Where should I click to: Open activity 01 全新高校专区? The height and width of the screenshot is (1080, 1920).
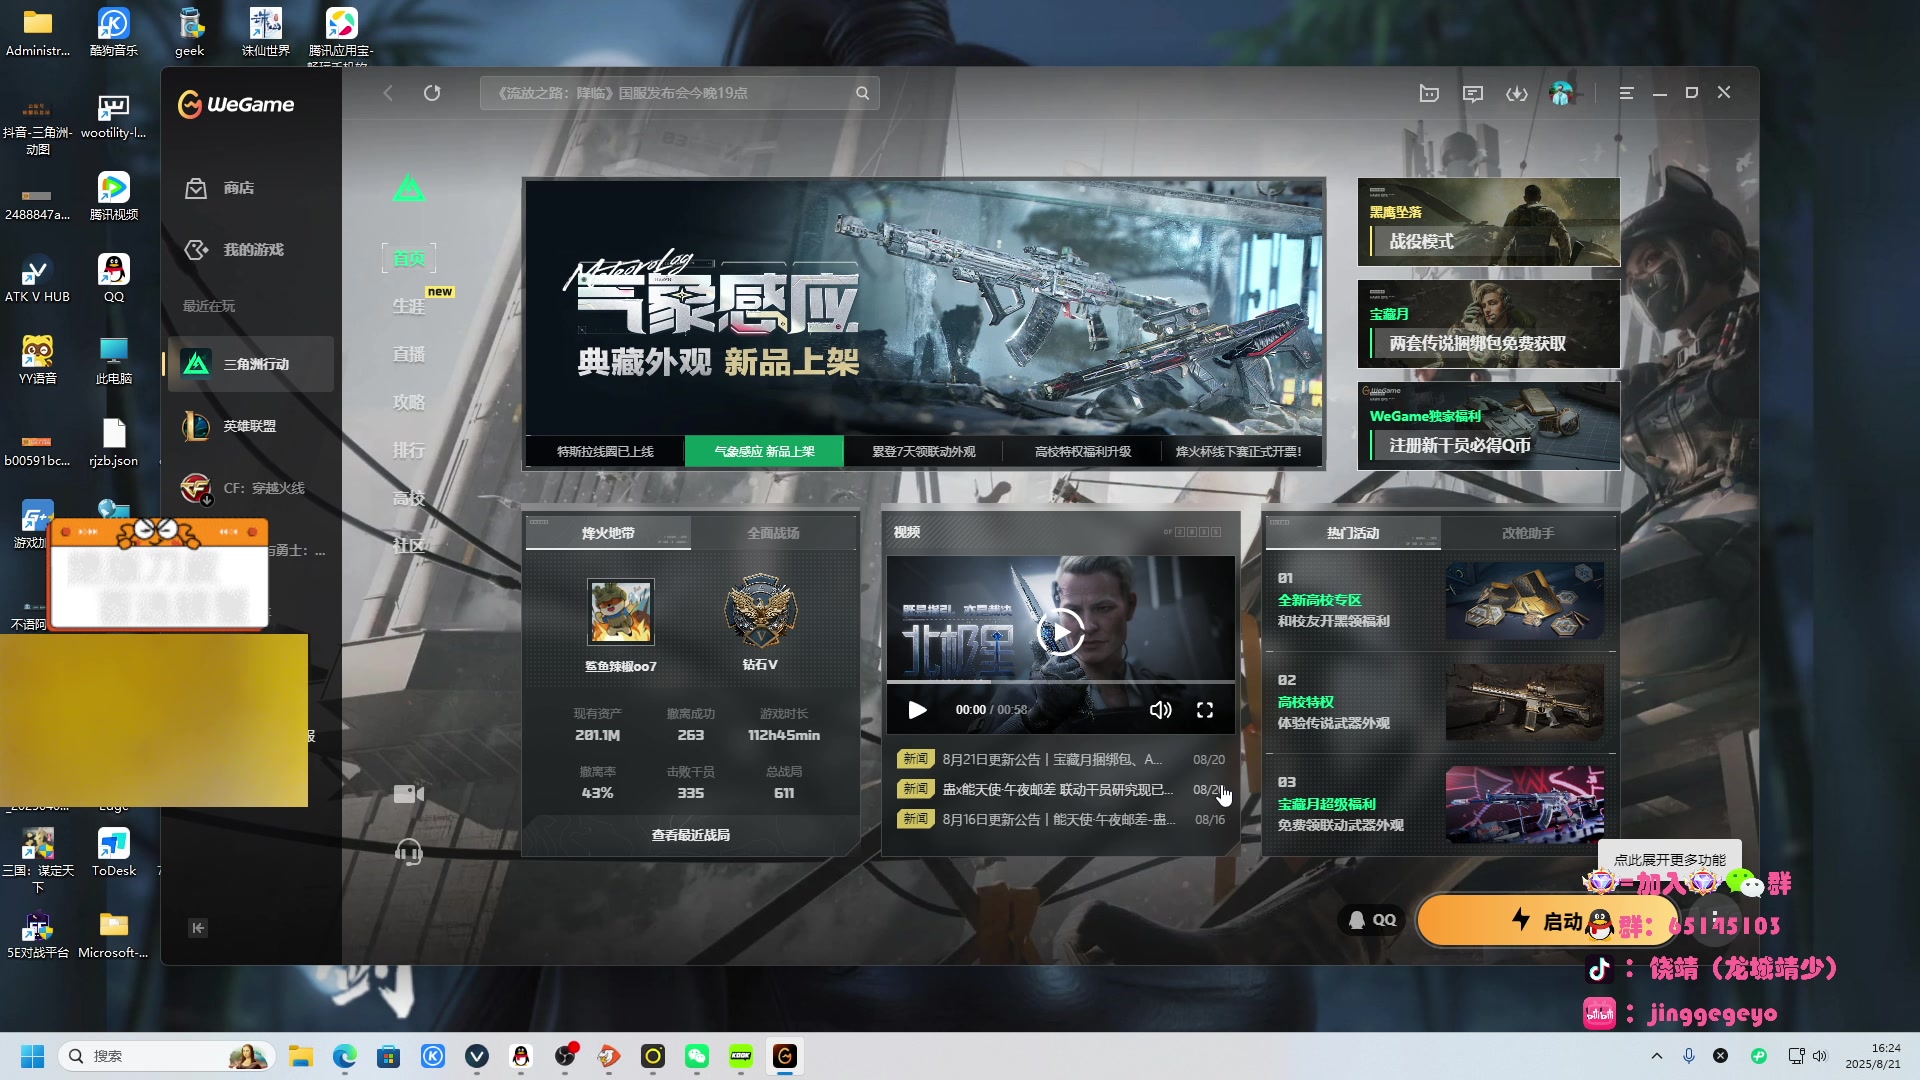pyautogui.click(x=1441, y=600)
